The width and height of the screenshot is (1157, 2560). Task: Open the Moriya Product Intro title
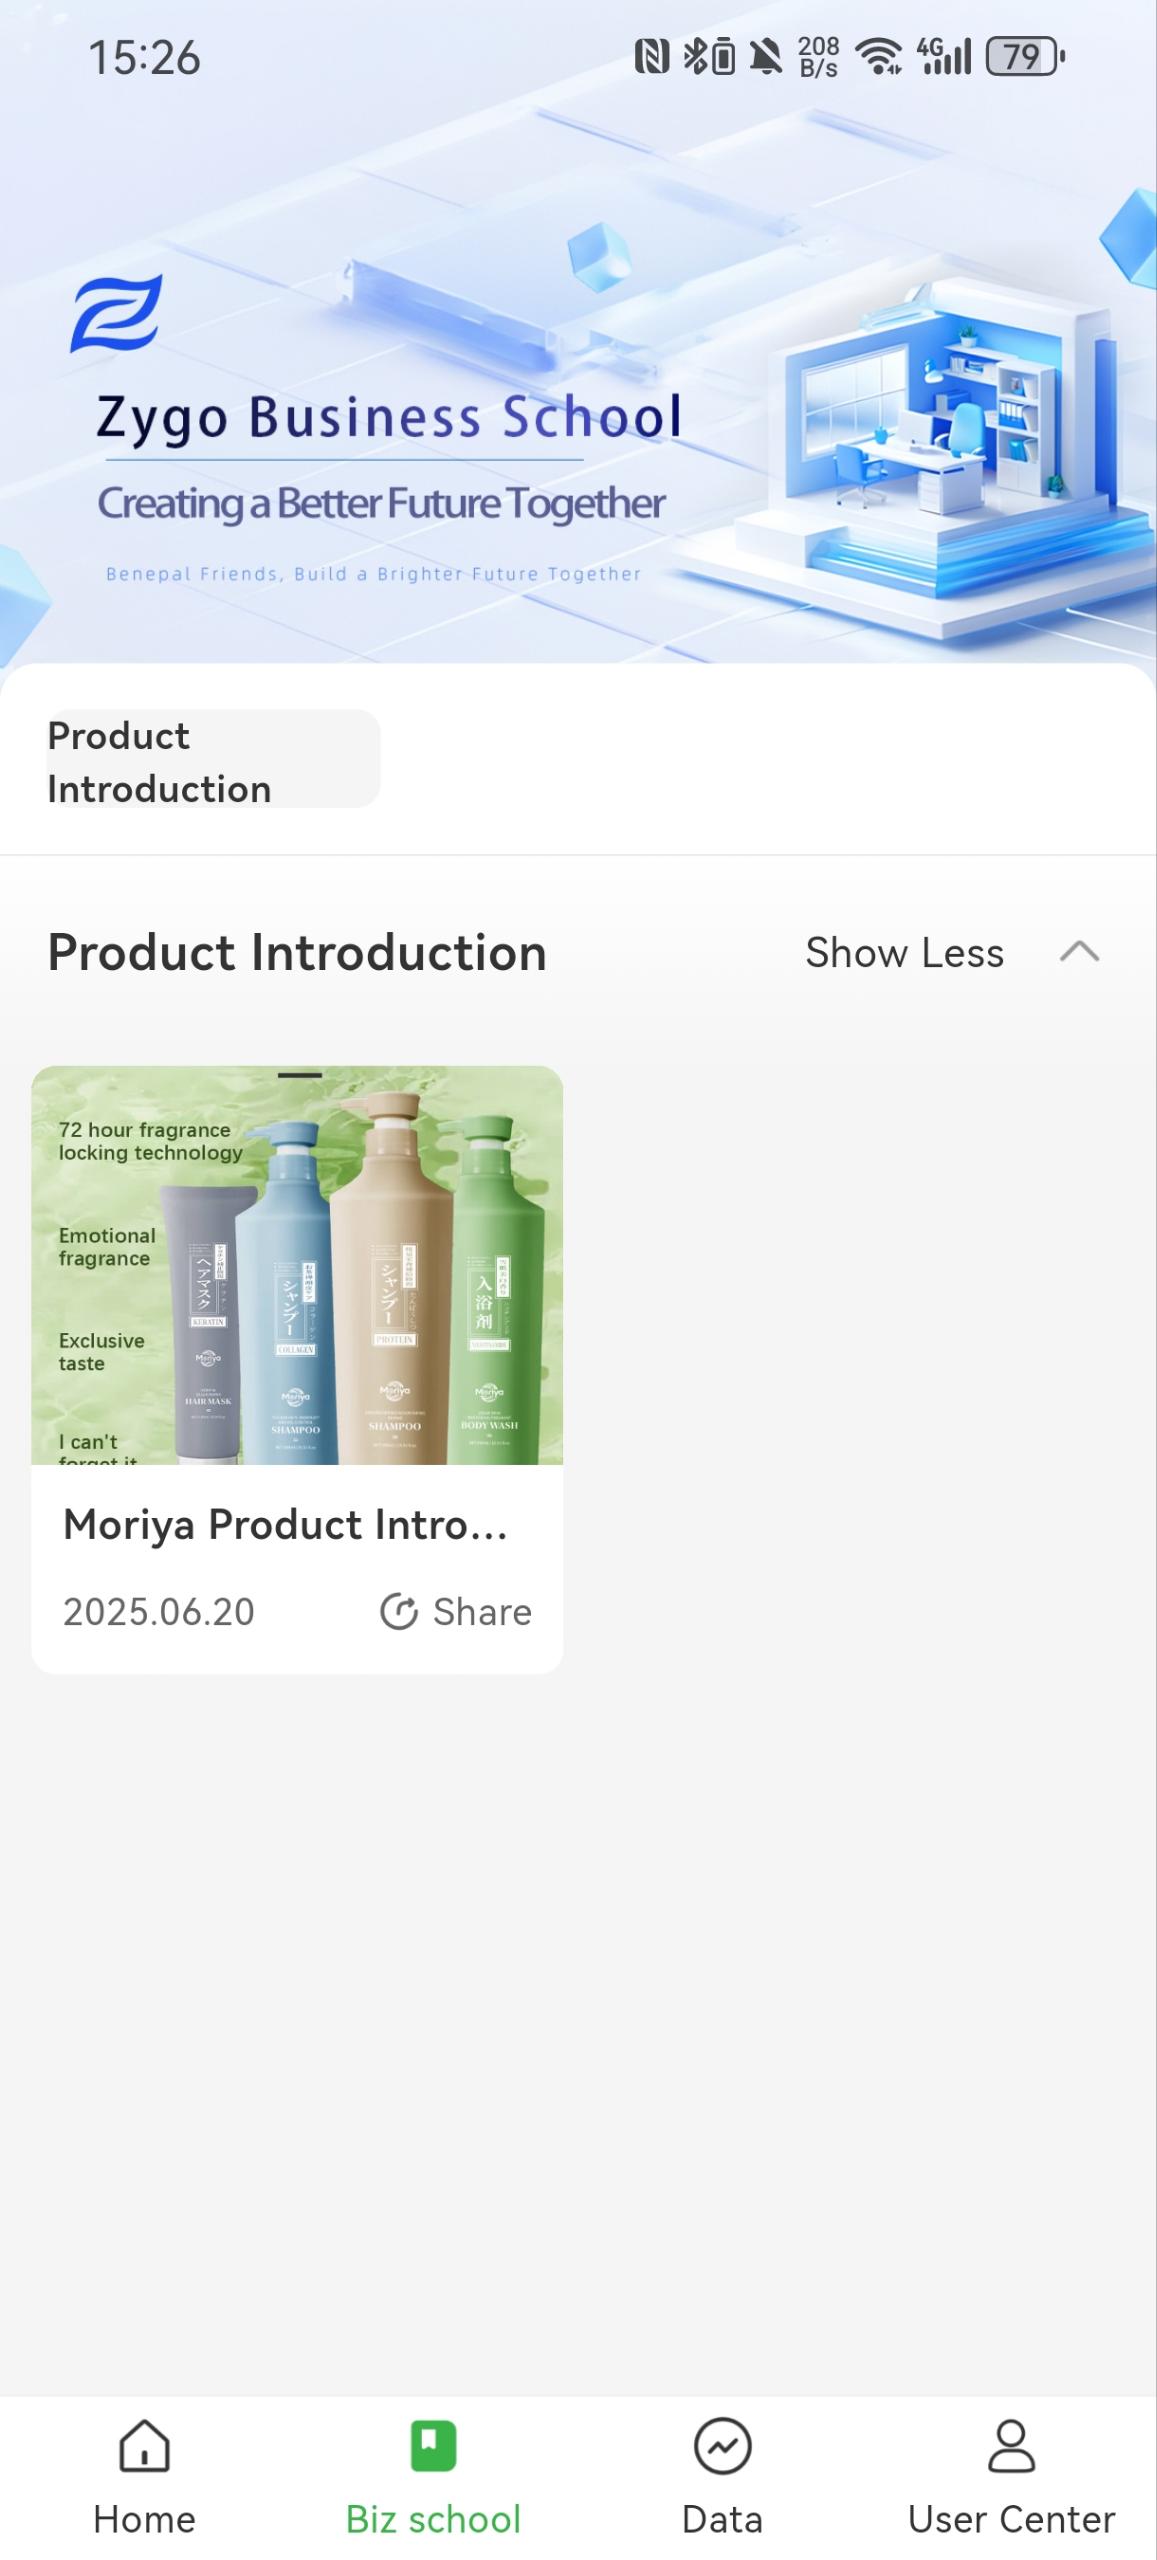click(x=286, y=1525)
